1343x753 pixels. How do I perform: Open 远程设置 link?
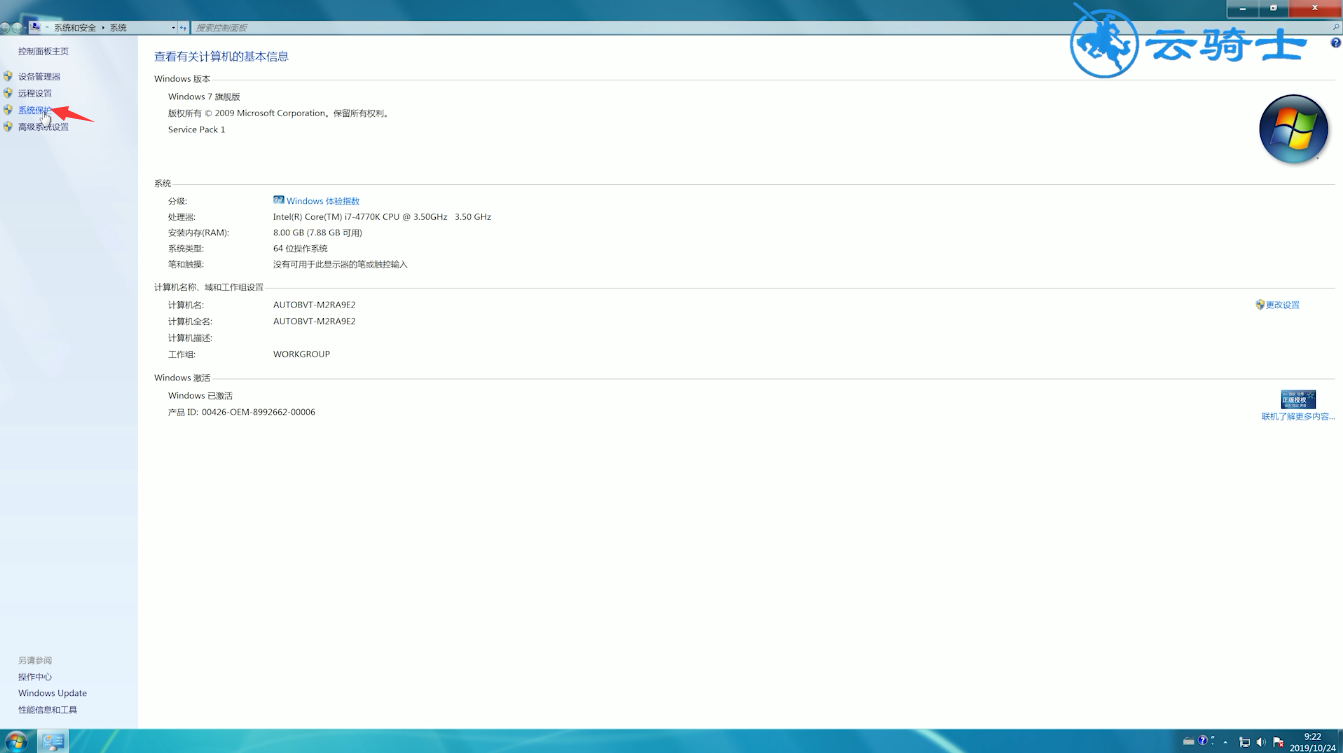[x=35, y=93]
